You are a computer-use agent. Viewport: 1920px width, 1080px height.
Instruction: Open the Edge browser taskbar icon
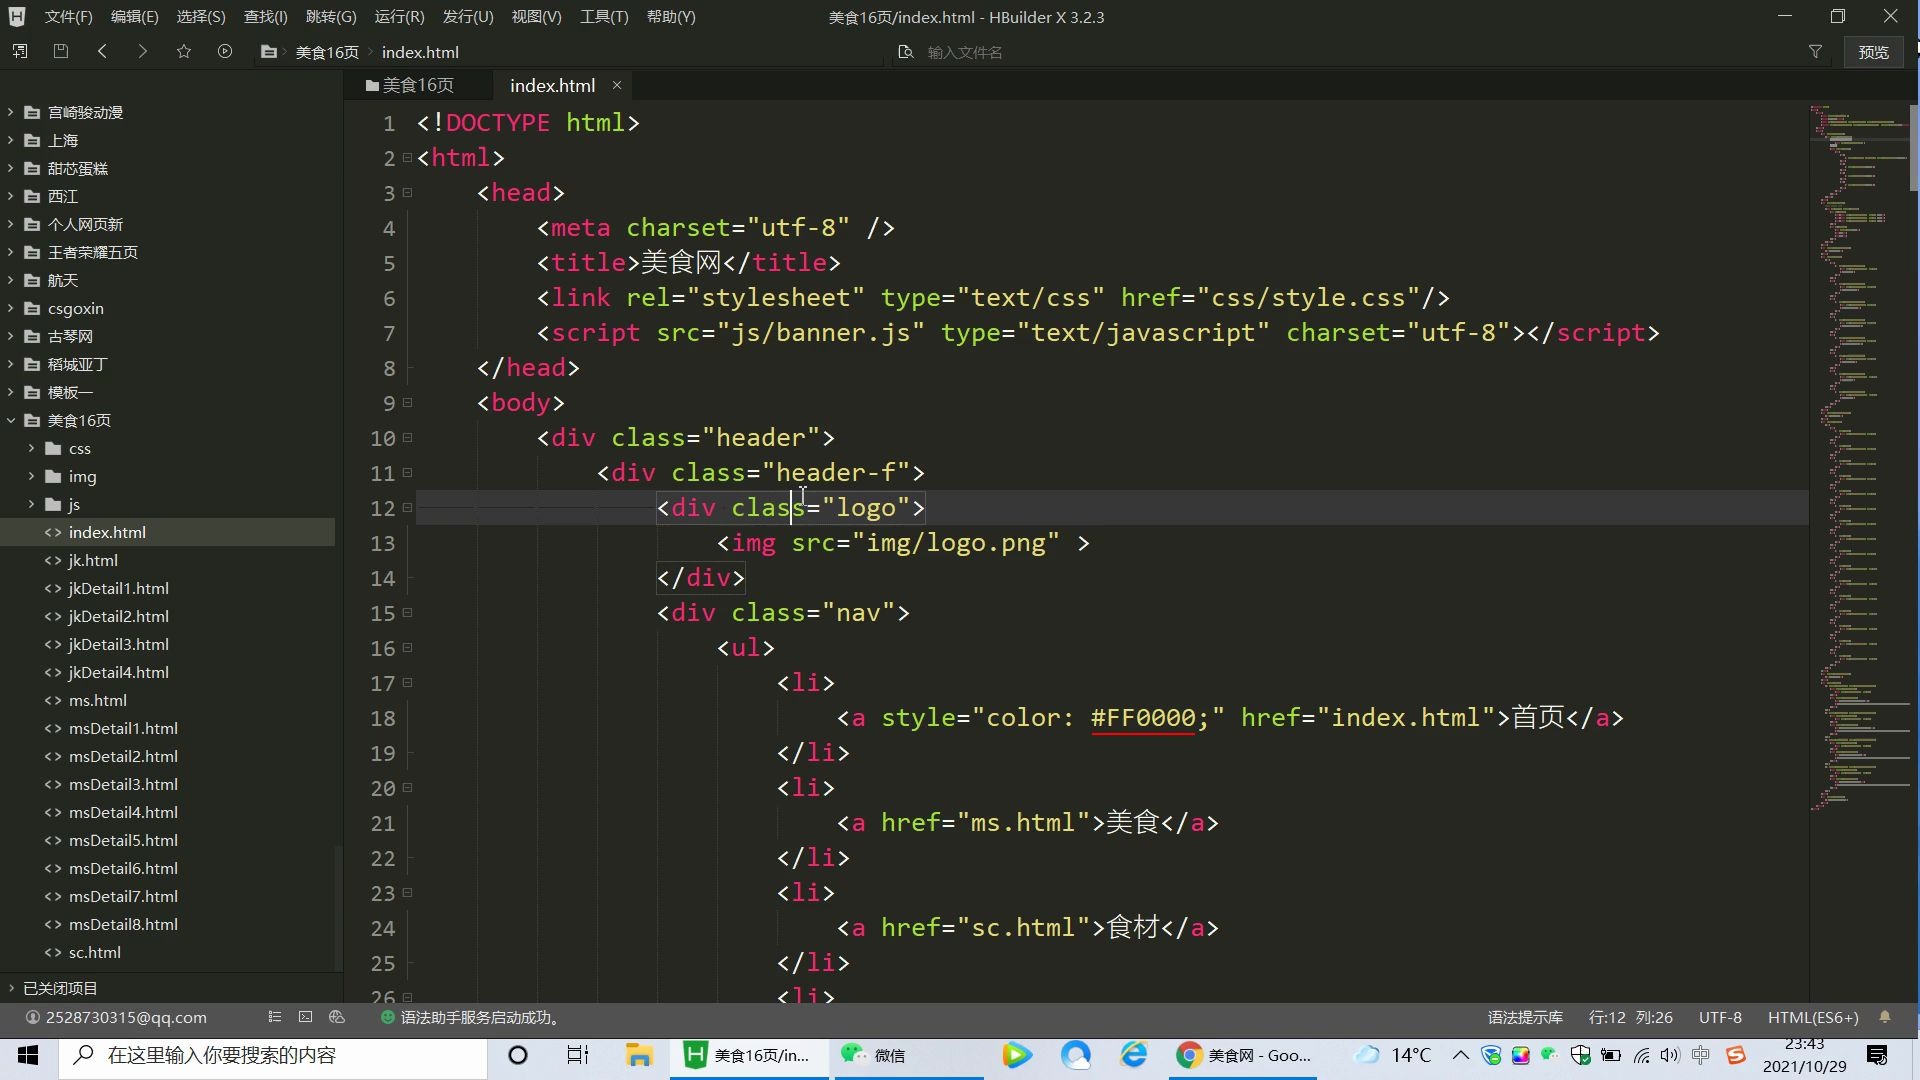point(1134,1055)
